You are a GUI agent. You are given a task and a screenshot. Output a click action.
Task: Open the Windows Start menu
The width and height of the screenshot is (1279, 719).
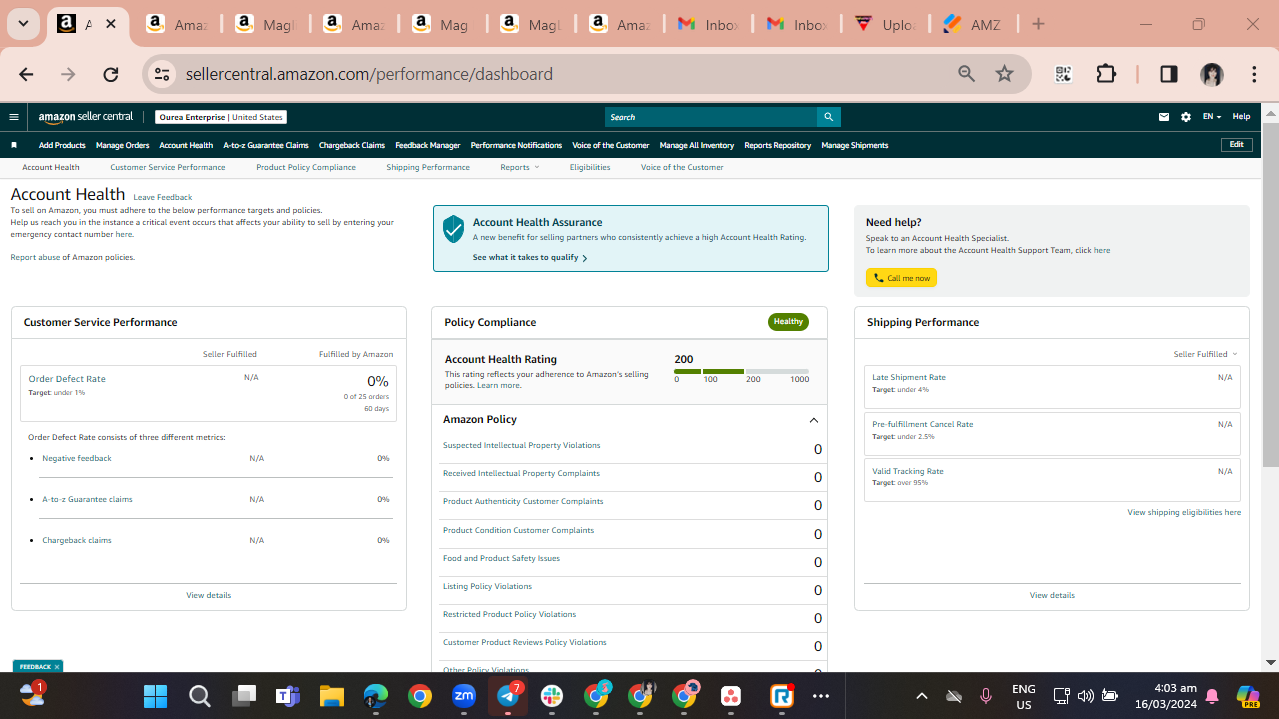155,696
